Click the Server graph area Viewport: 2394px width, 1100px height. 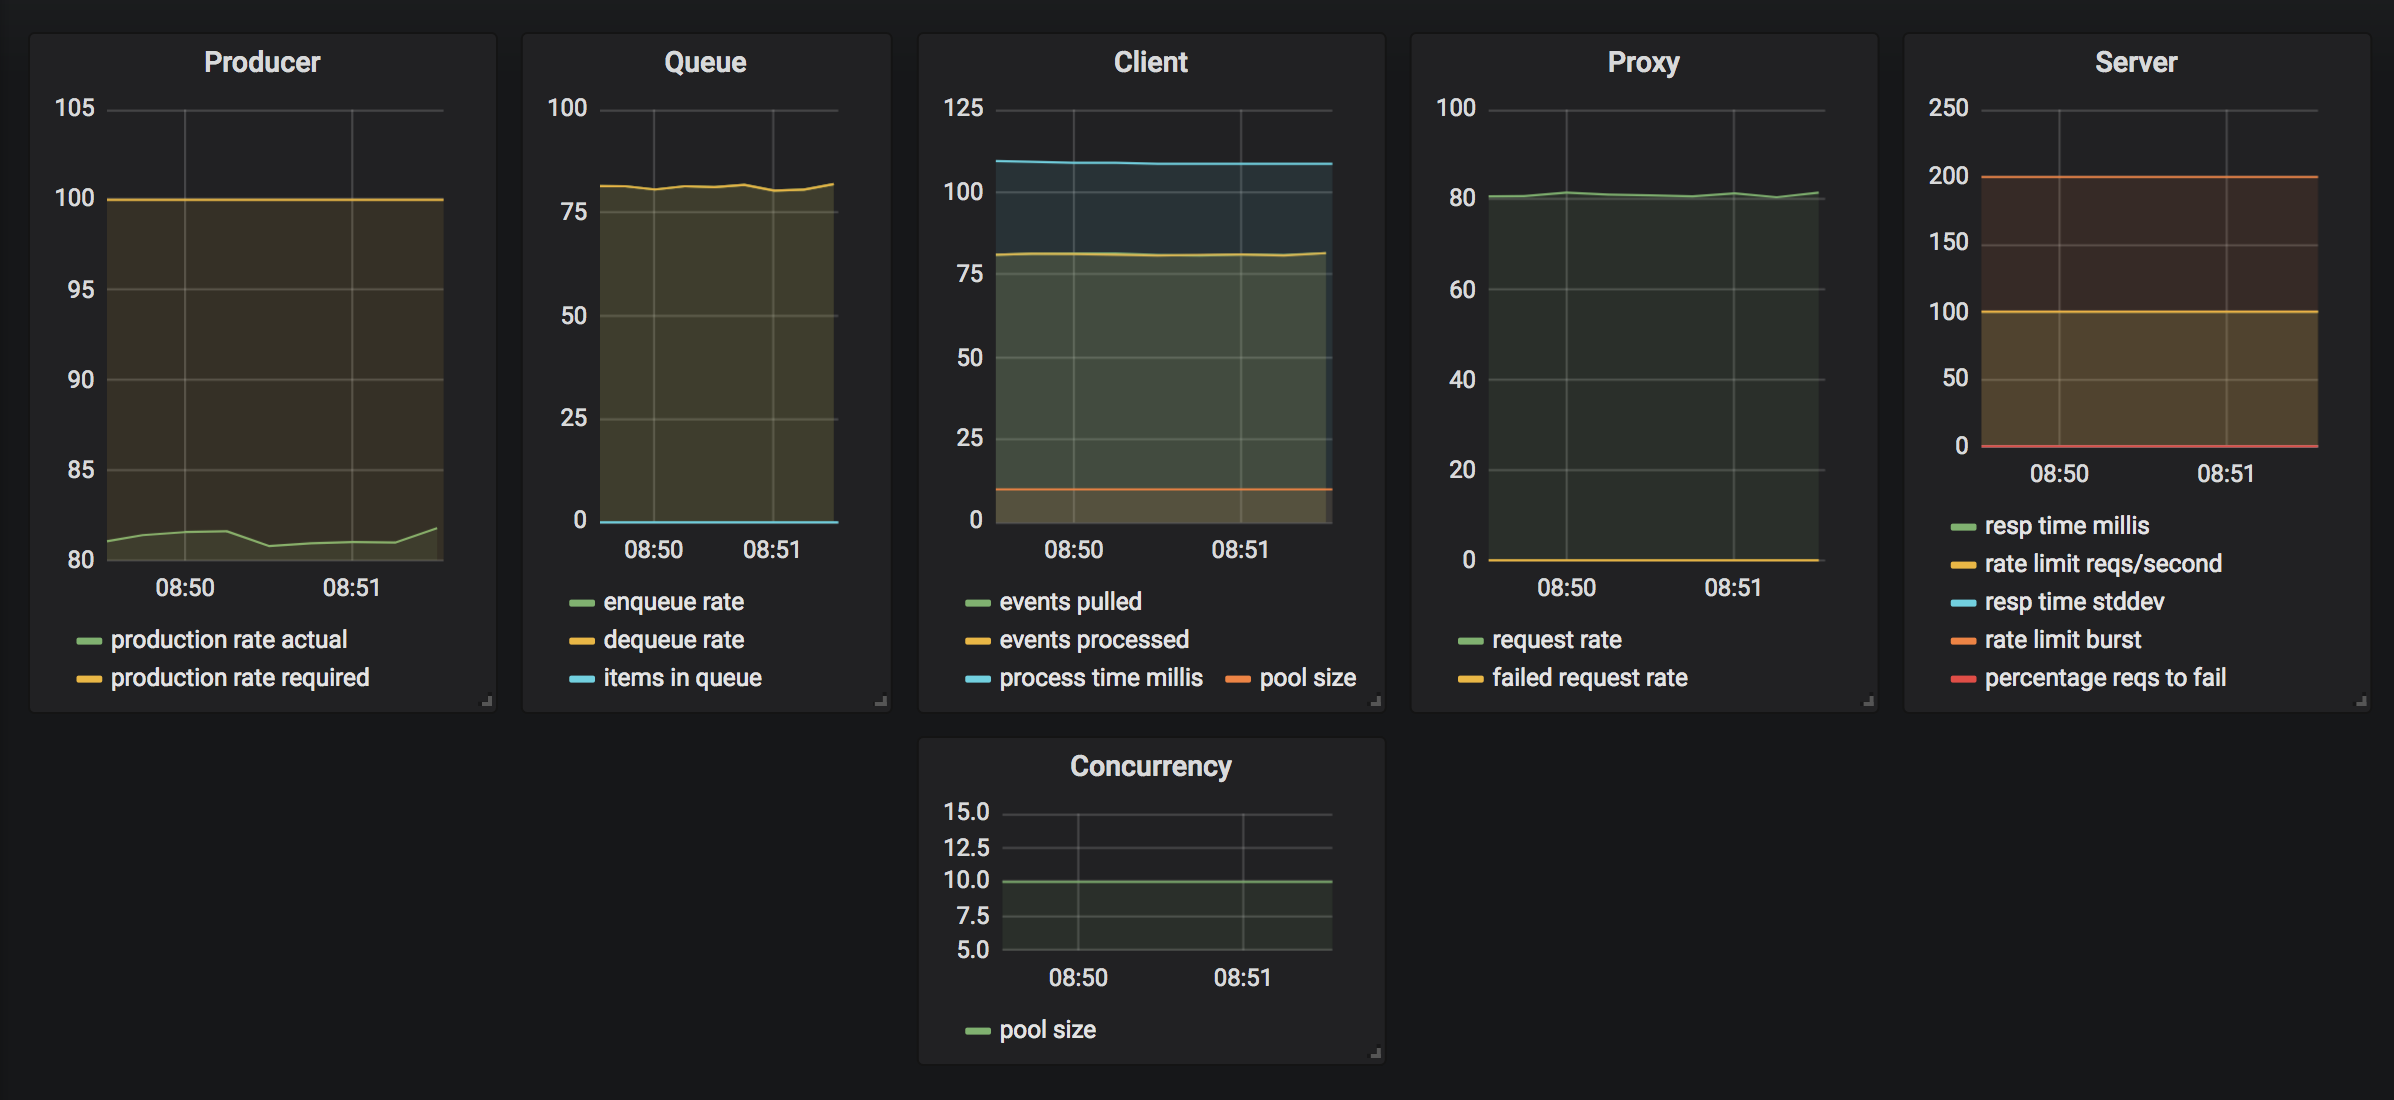(x=2149, y=278)
